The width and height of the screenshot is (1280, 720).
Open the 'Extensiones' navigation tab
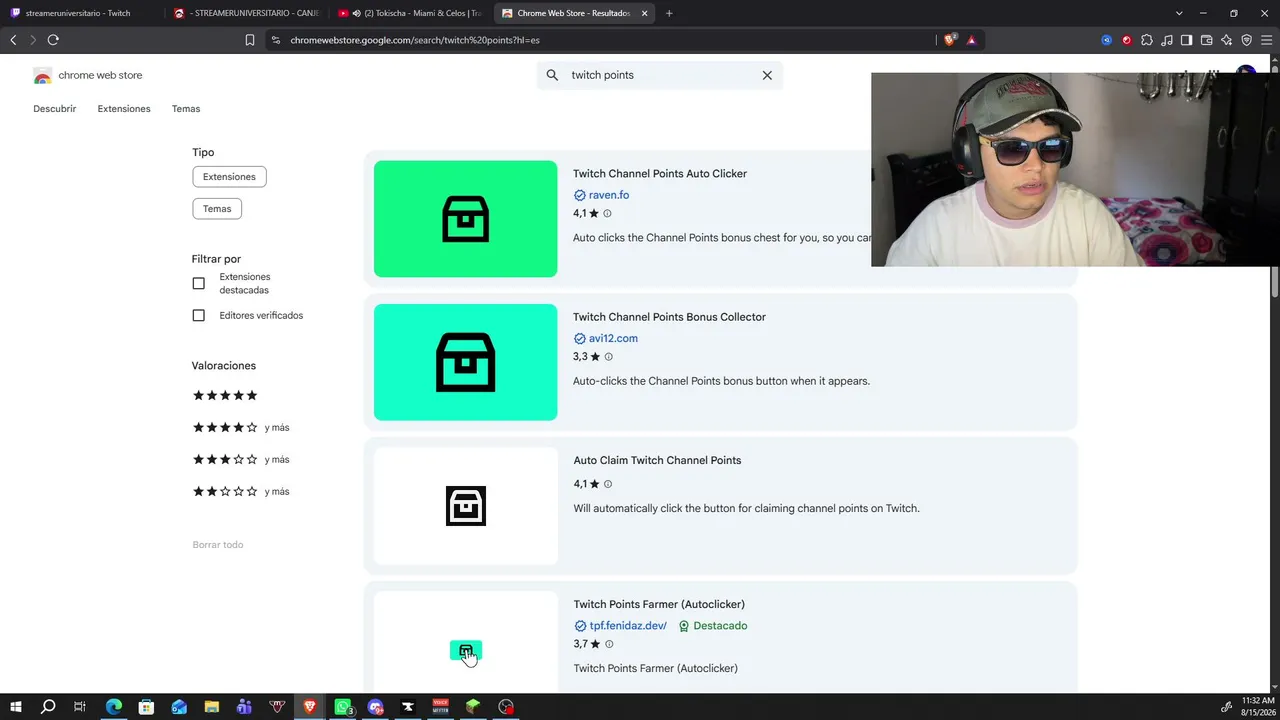click(x=124, y=109)
